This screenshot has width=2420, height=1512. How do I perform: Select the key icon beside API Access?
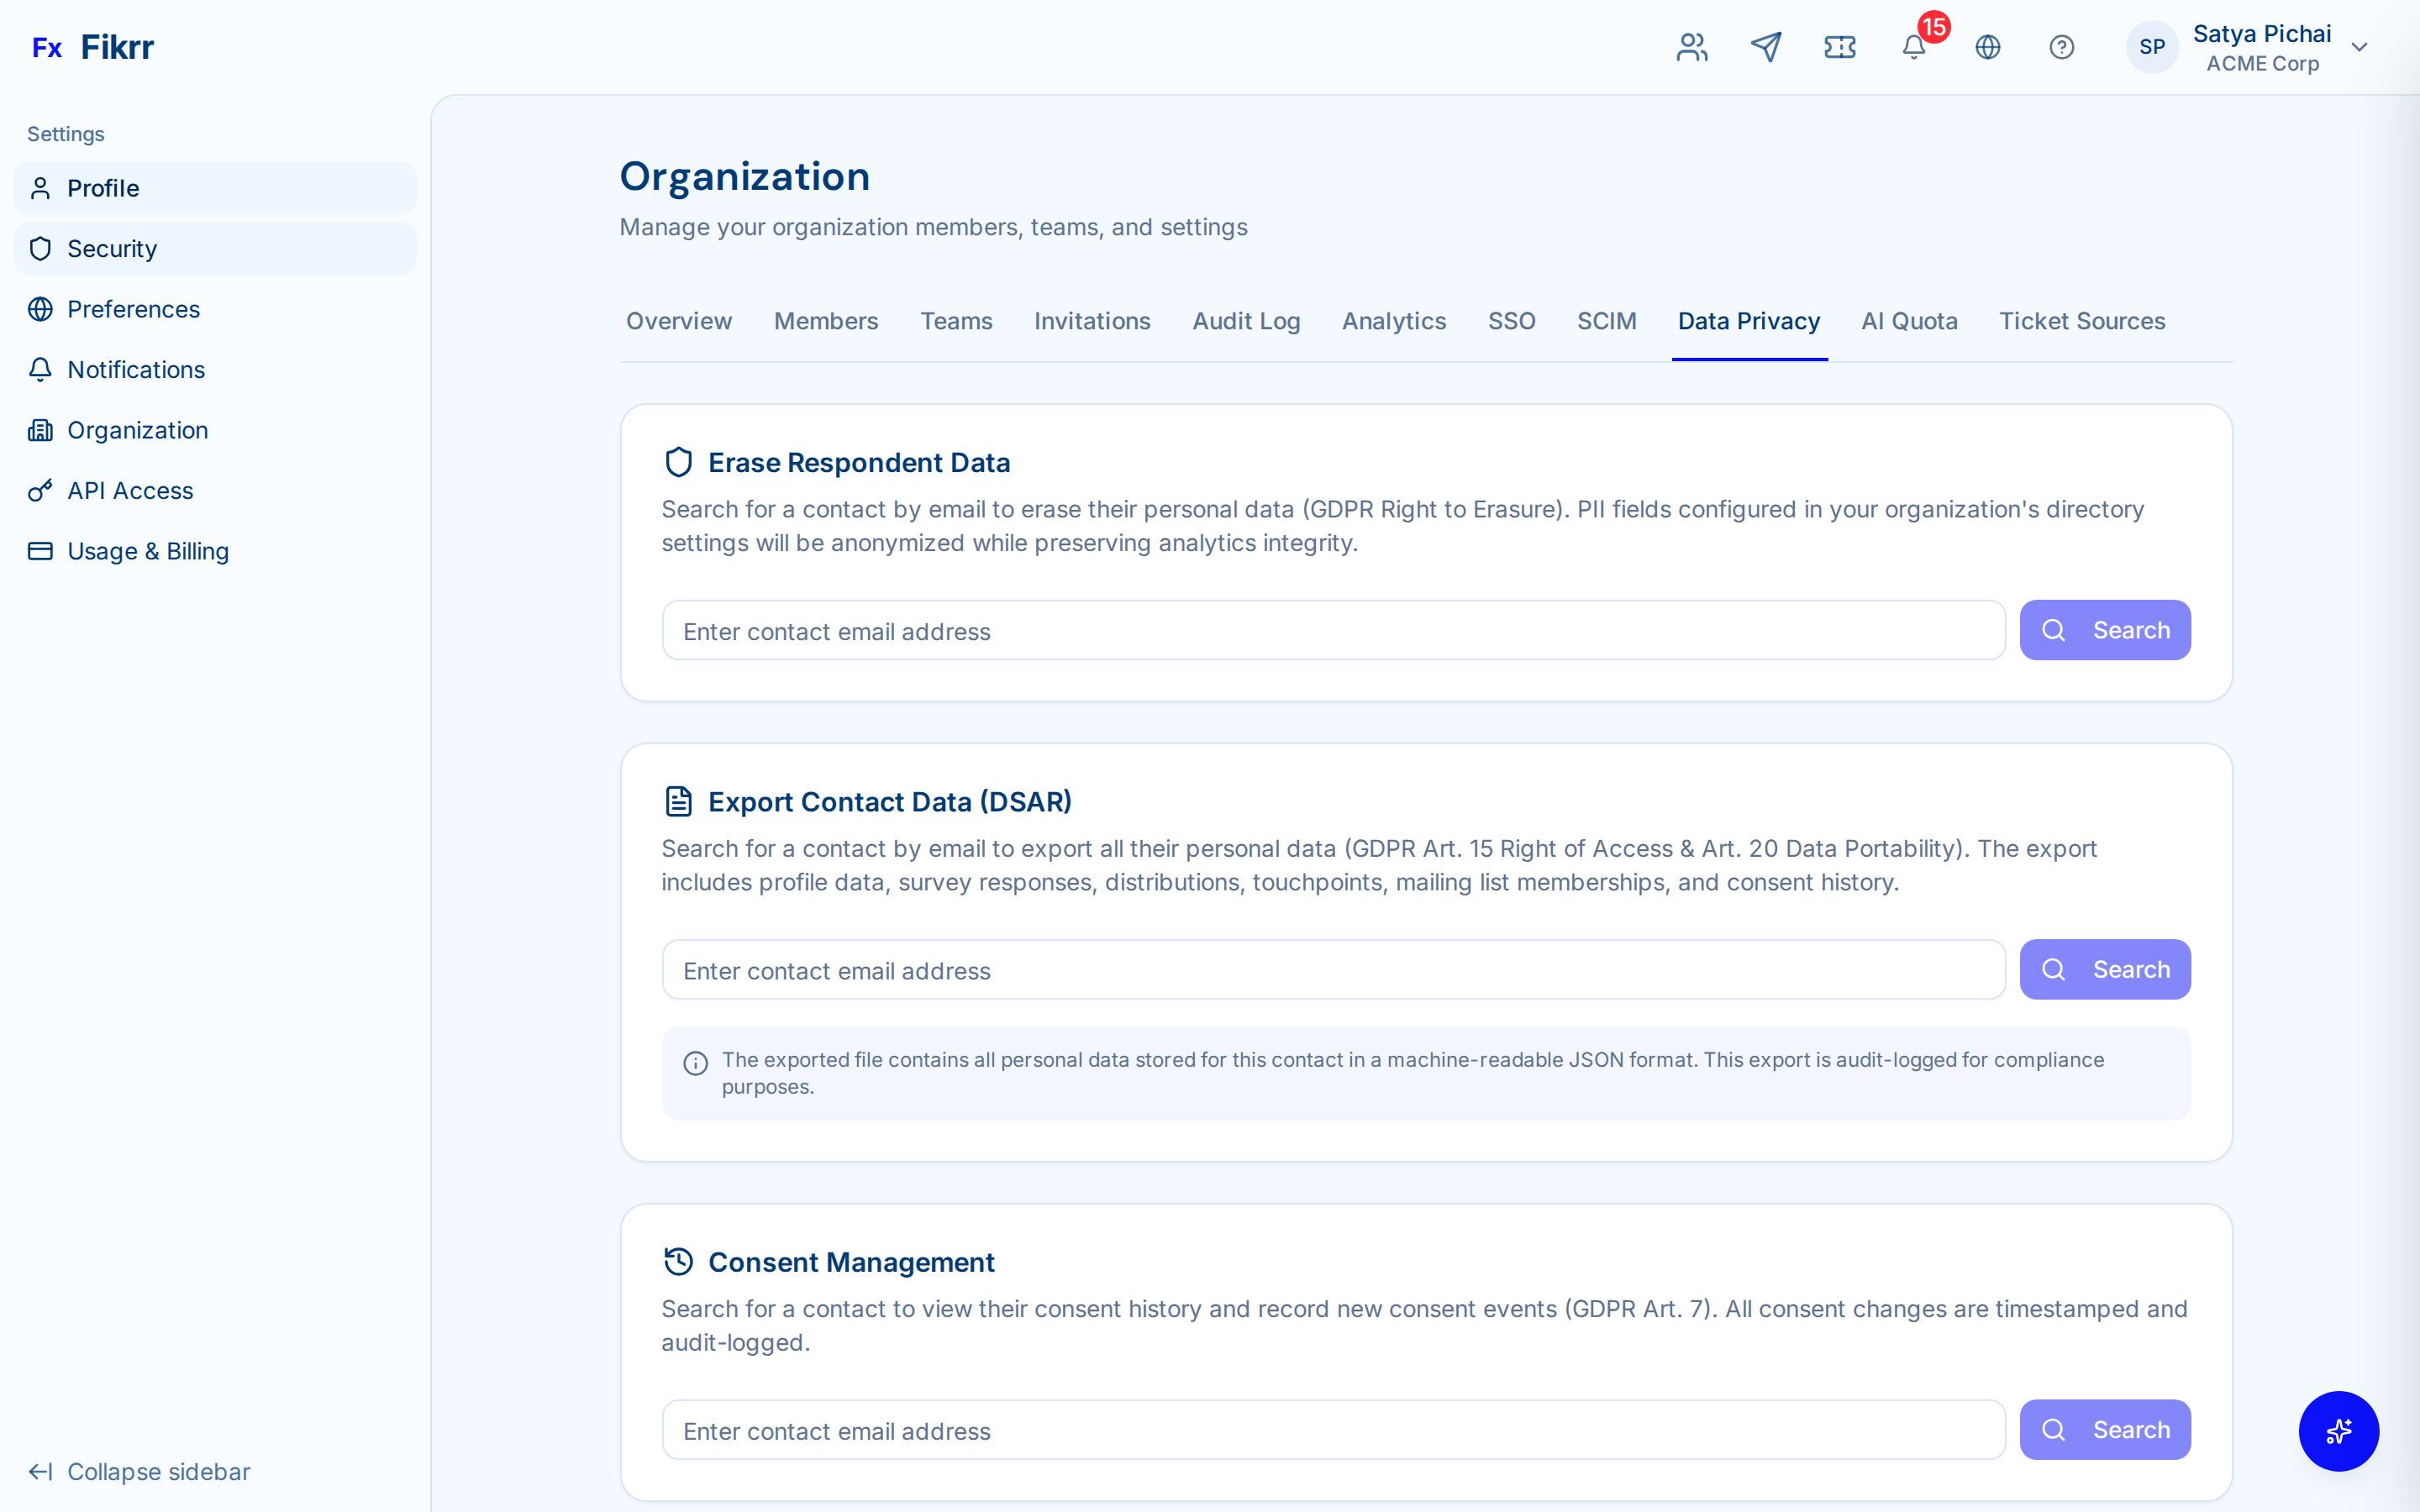coord(40,491)
